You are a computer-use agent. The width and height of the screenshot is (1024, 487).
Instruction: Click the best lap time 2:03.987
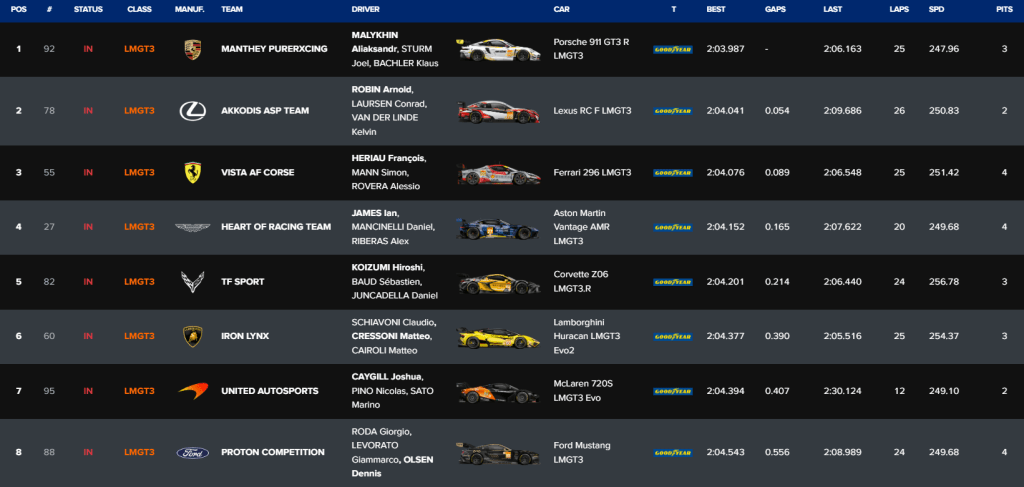point(726,49)
